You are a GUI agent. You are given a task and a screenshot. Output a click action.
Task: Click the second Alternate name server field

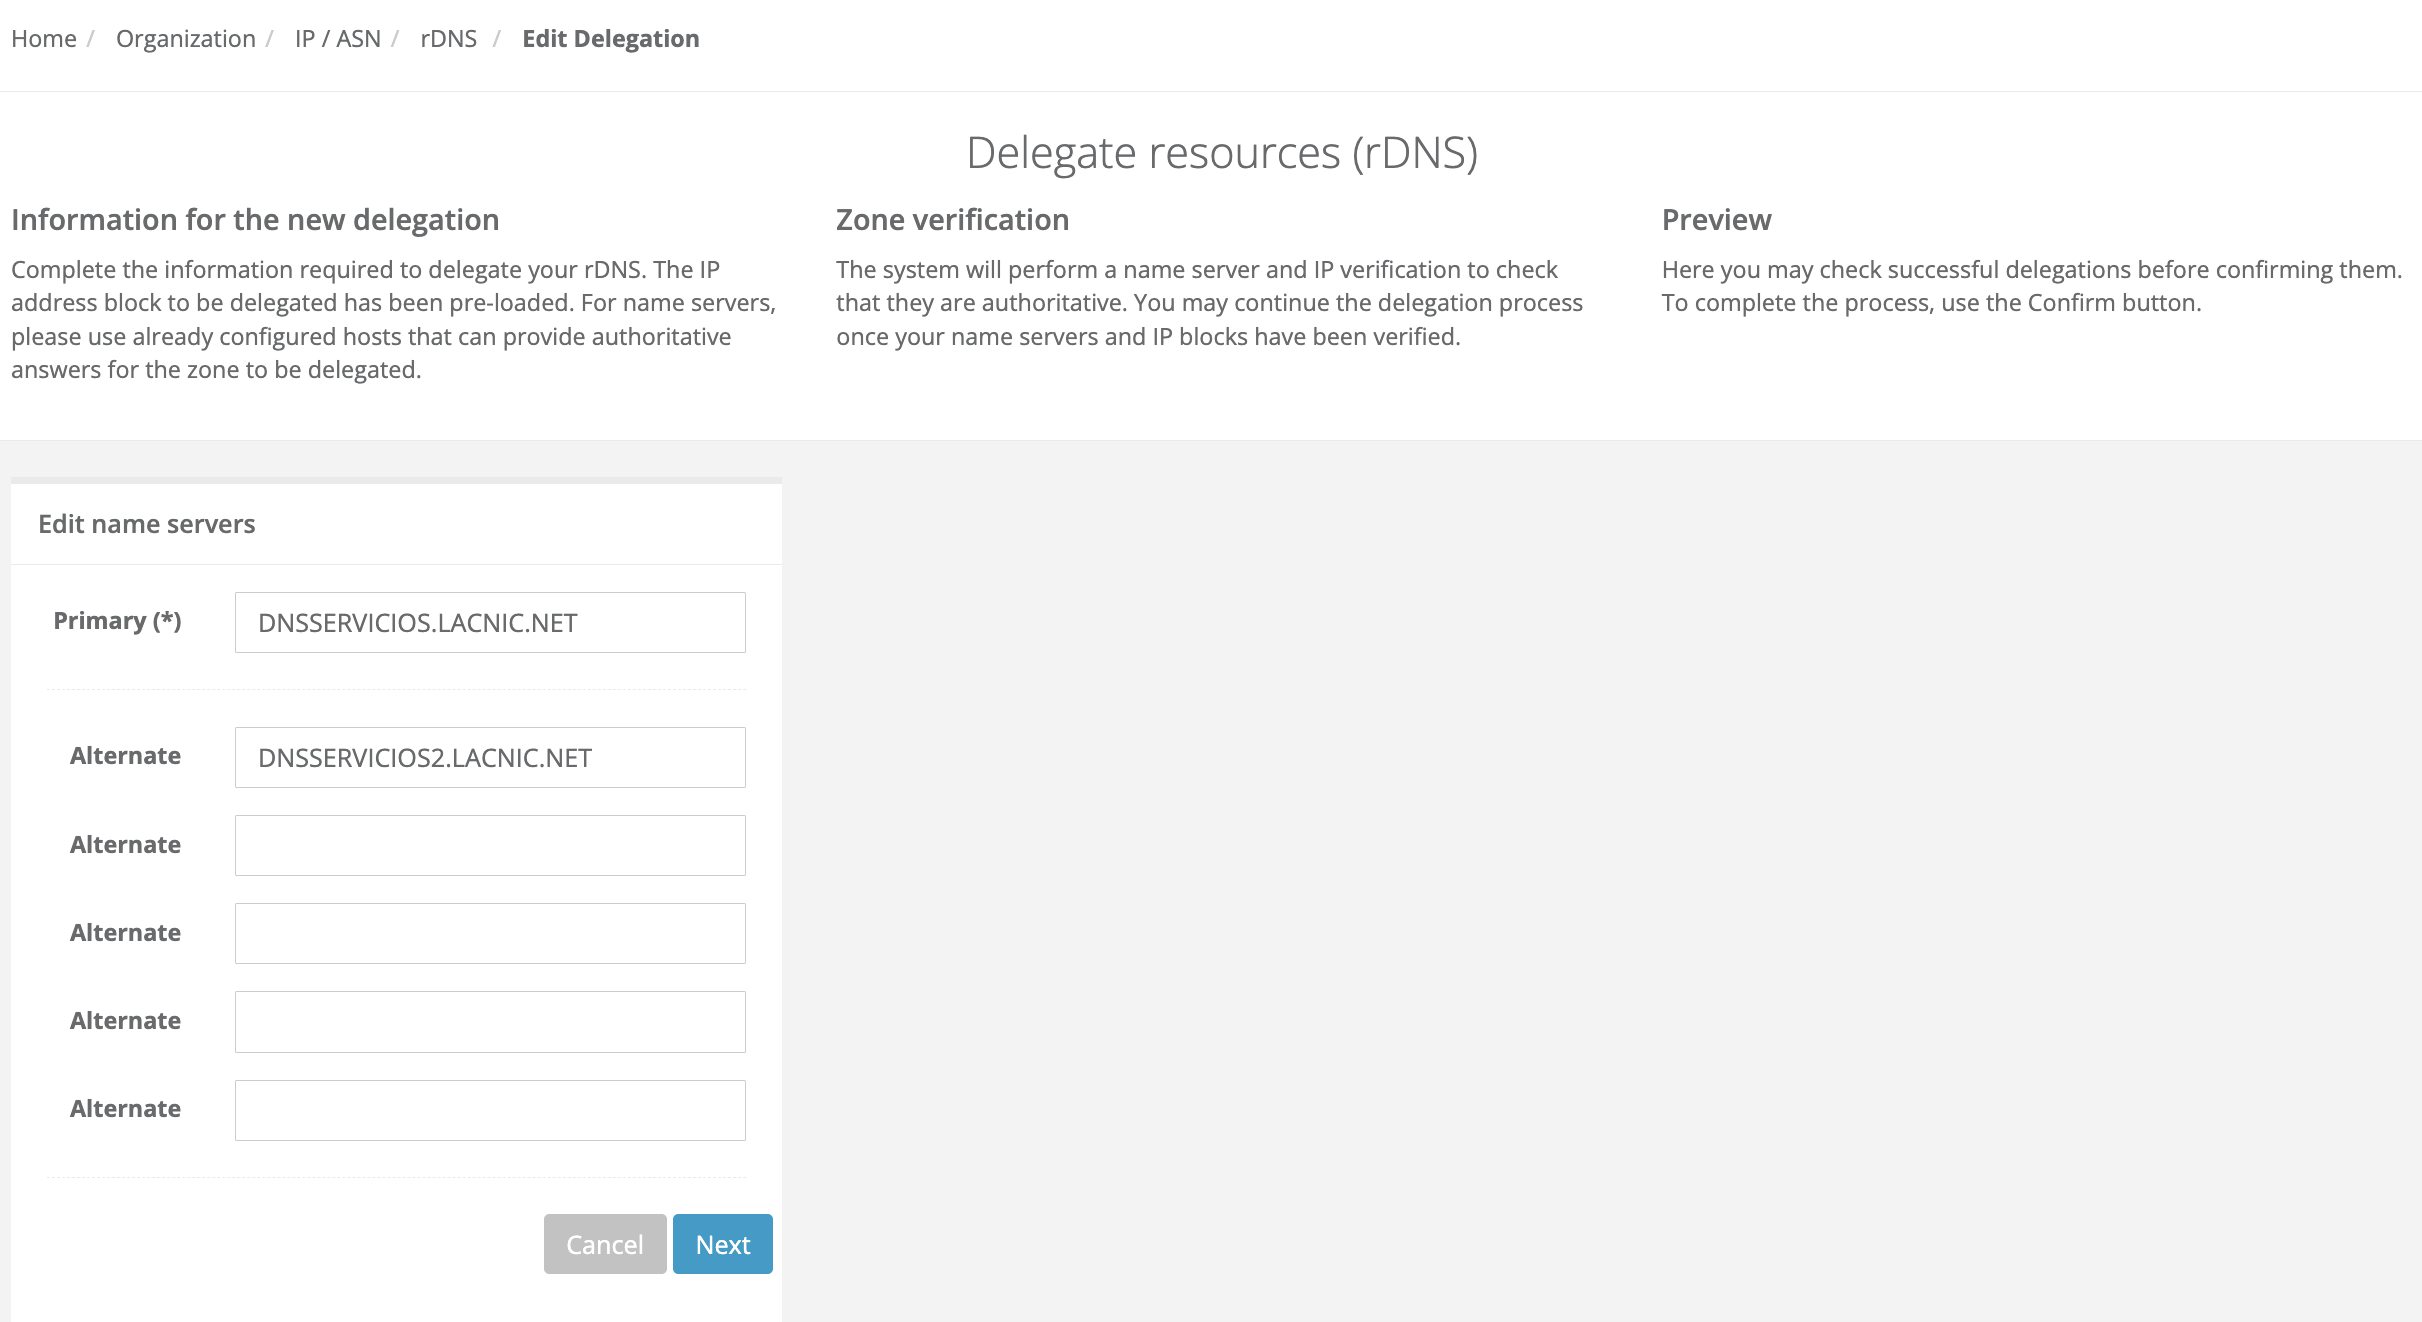[489, 845]
